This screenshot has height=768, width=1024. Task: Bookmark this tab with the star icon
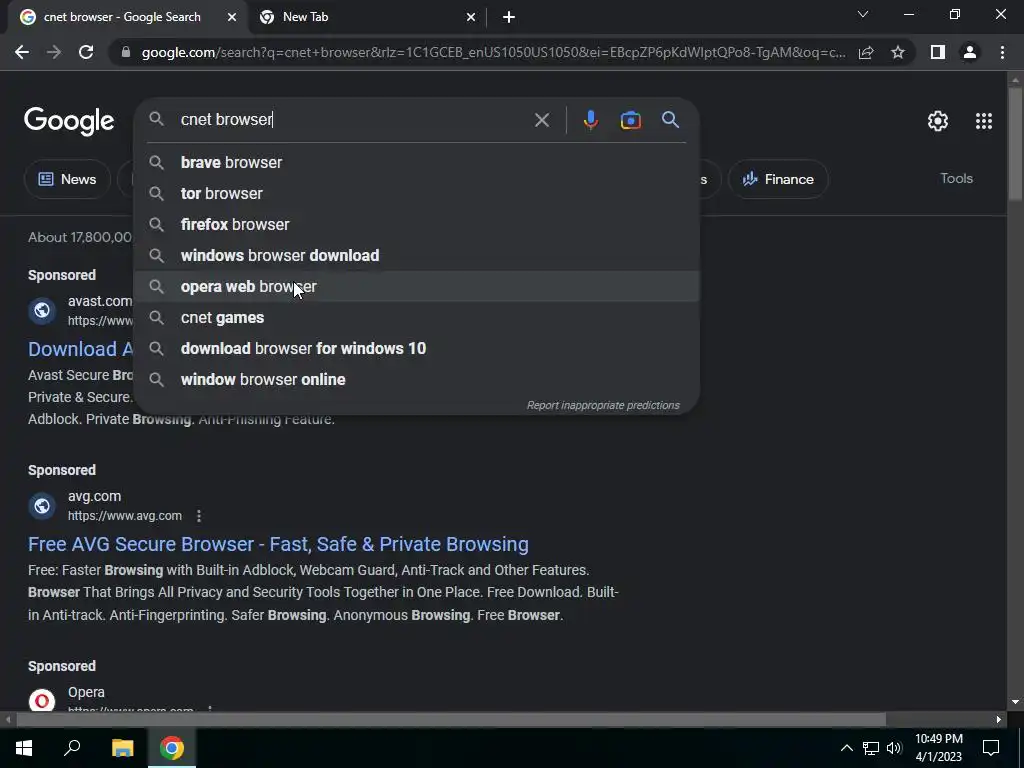(898, 52)
